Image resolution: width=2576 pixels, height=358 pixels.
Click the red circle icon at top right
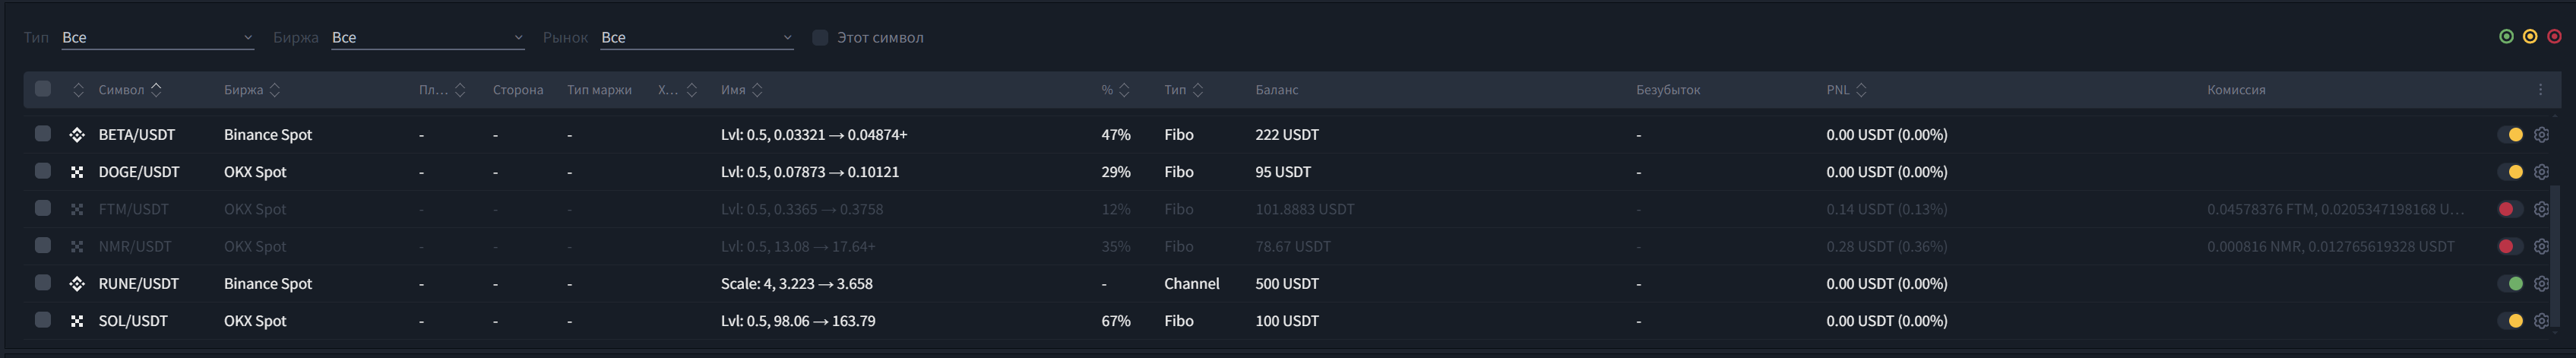tap(2554, 37)
